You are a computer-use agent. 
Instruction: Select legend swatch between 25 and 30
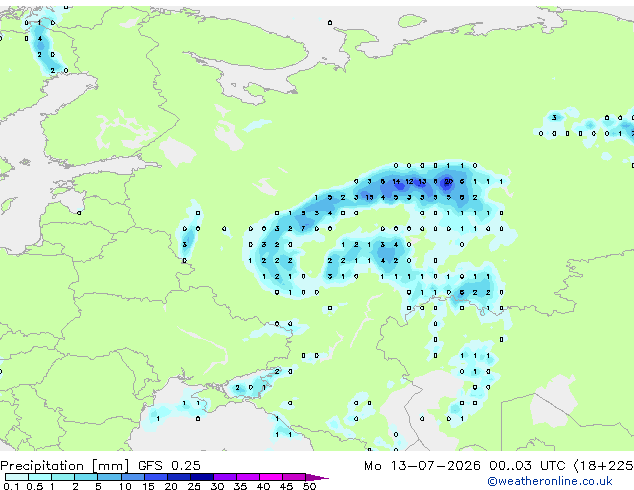[x=202, y=477]
